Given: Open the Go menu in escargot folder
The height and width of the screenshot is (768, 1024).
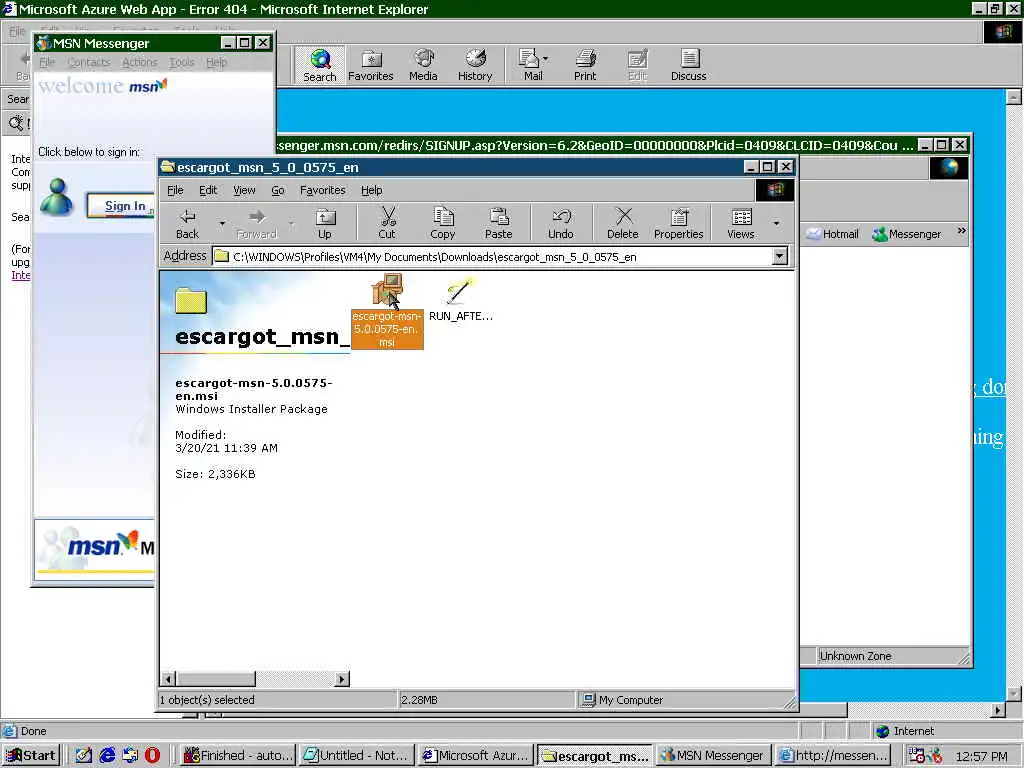Looking at the screenshot, I should pos(278,190).
